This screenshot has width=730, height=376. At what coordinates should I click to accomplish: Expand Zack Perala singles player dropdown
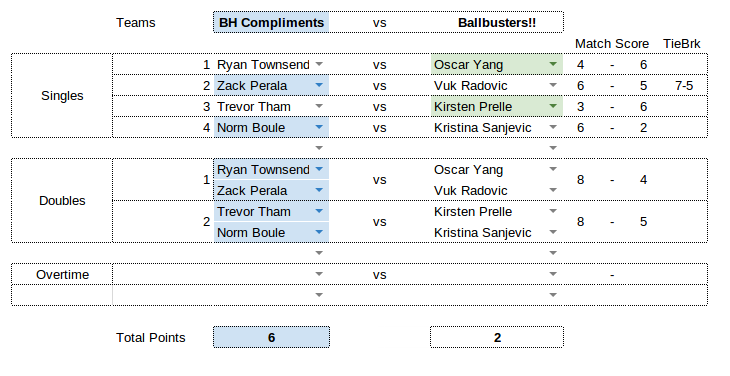tap(319, 85)
